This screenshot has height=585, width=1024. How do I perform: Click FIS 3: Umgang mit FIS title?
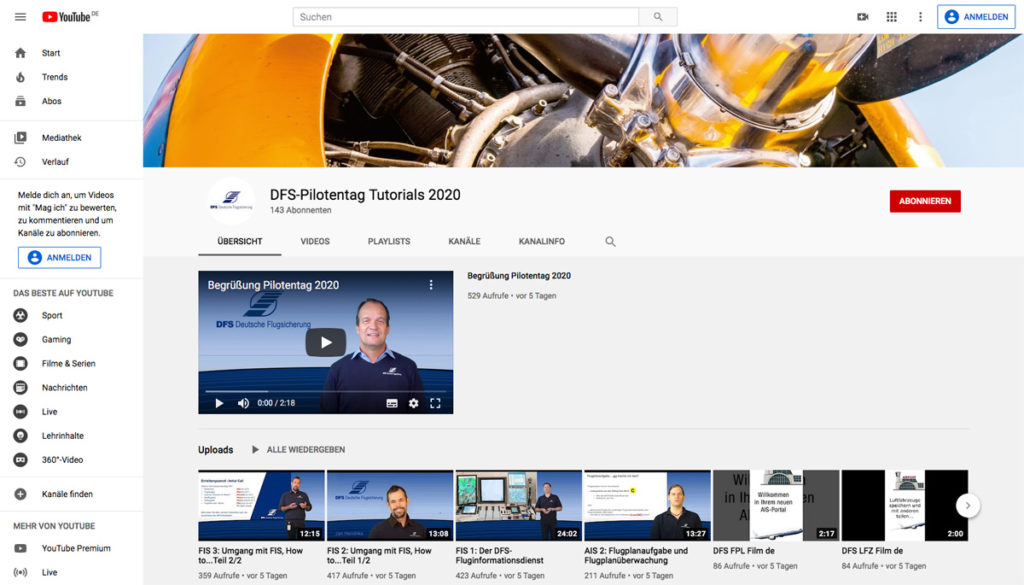click(251, 556)
